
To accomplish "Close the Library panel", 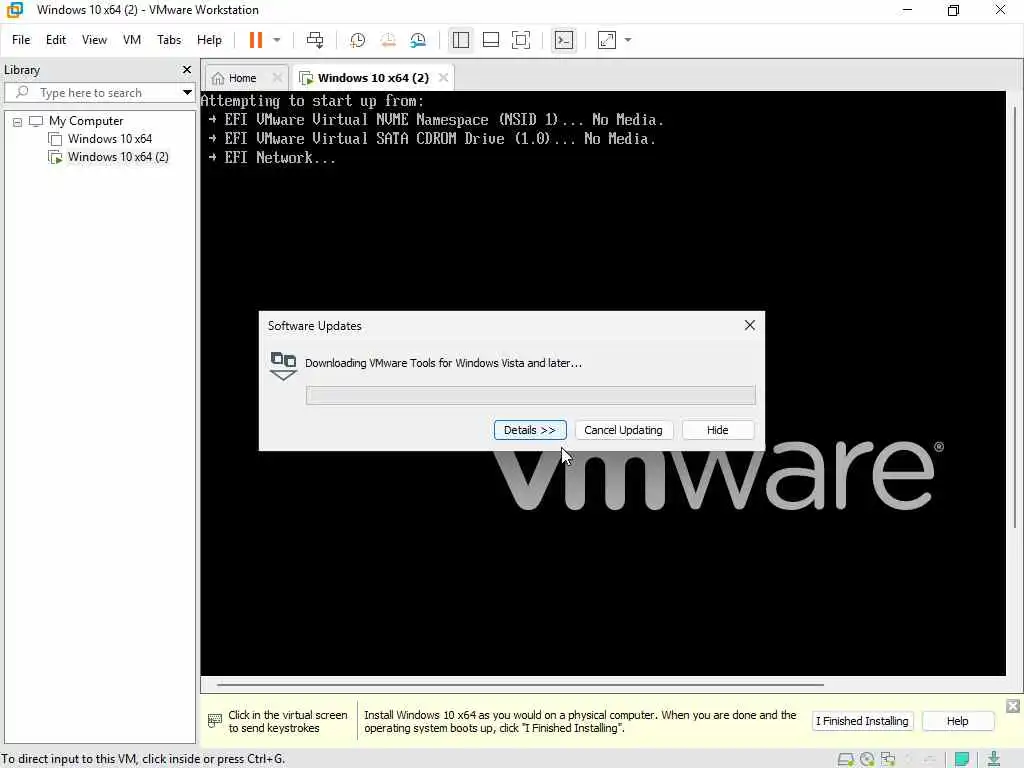I will [187, 69].
